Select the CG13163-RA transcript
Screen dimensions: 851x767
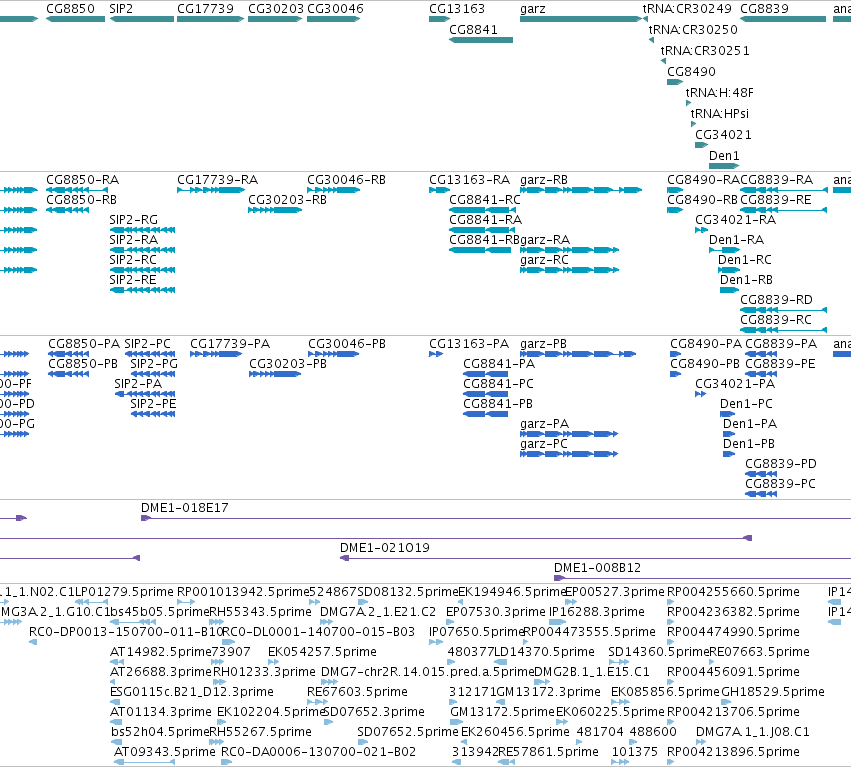click(439, 190)
